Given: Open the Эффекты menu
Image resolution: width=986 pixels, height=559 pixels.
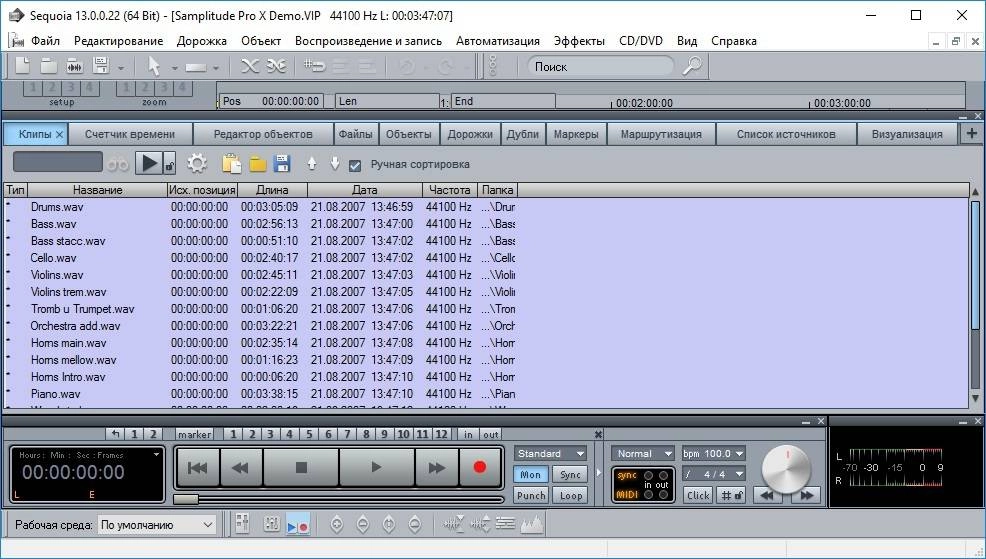Looking at the screenshot, I should [579, 41].
